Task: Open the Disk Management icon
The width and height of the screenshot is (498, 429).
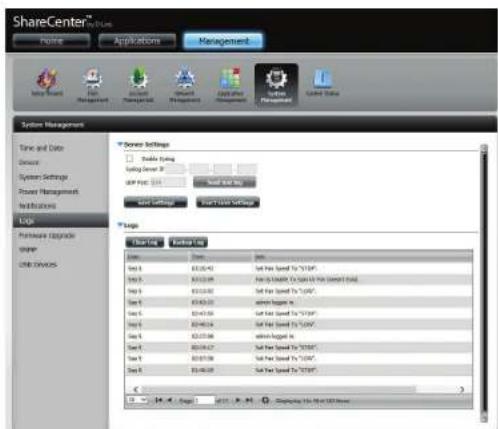Action: pos(92,85)
